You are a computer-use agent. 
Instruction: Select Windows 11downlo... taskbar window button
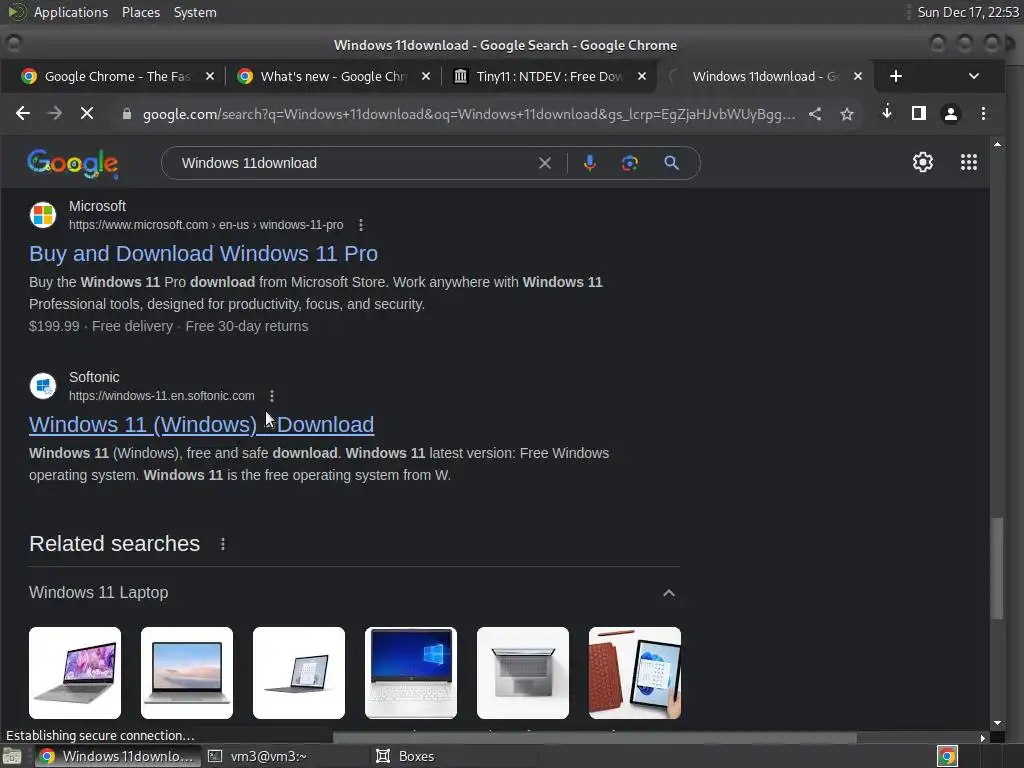pos(118,756)
